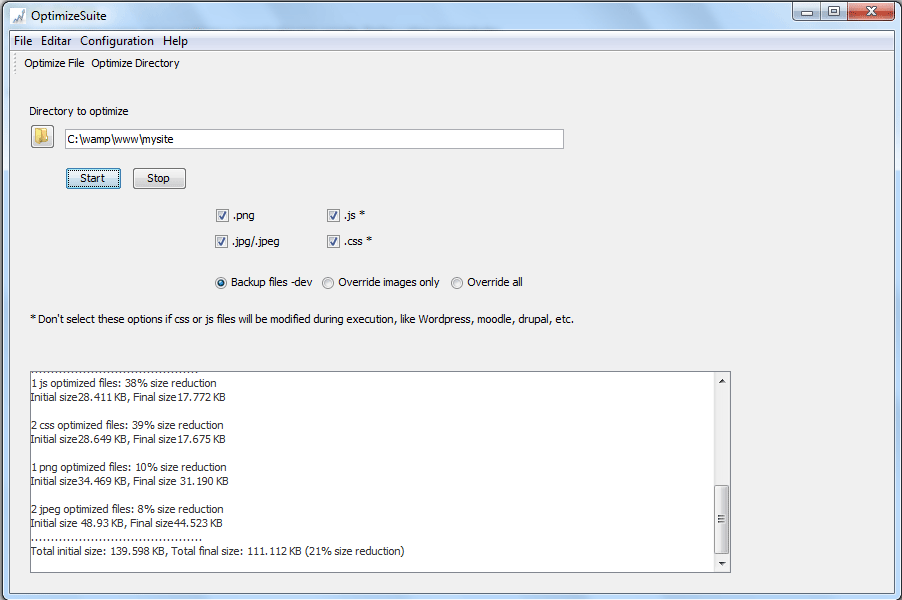
Task: Switch to the Optimize Directory tab
Action: pyautogui.click(x=135, y=63)
